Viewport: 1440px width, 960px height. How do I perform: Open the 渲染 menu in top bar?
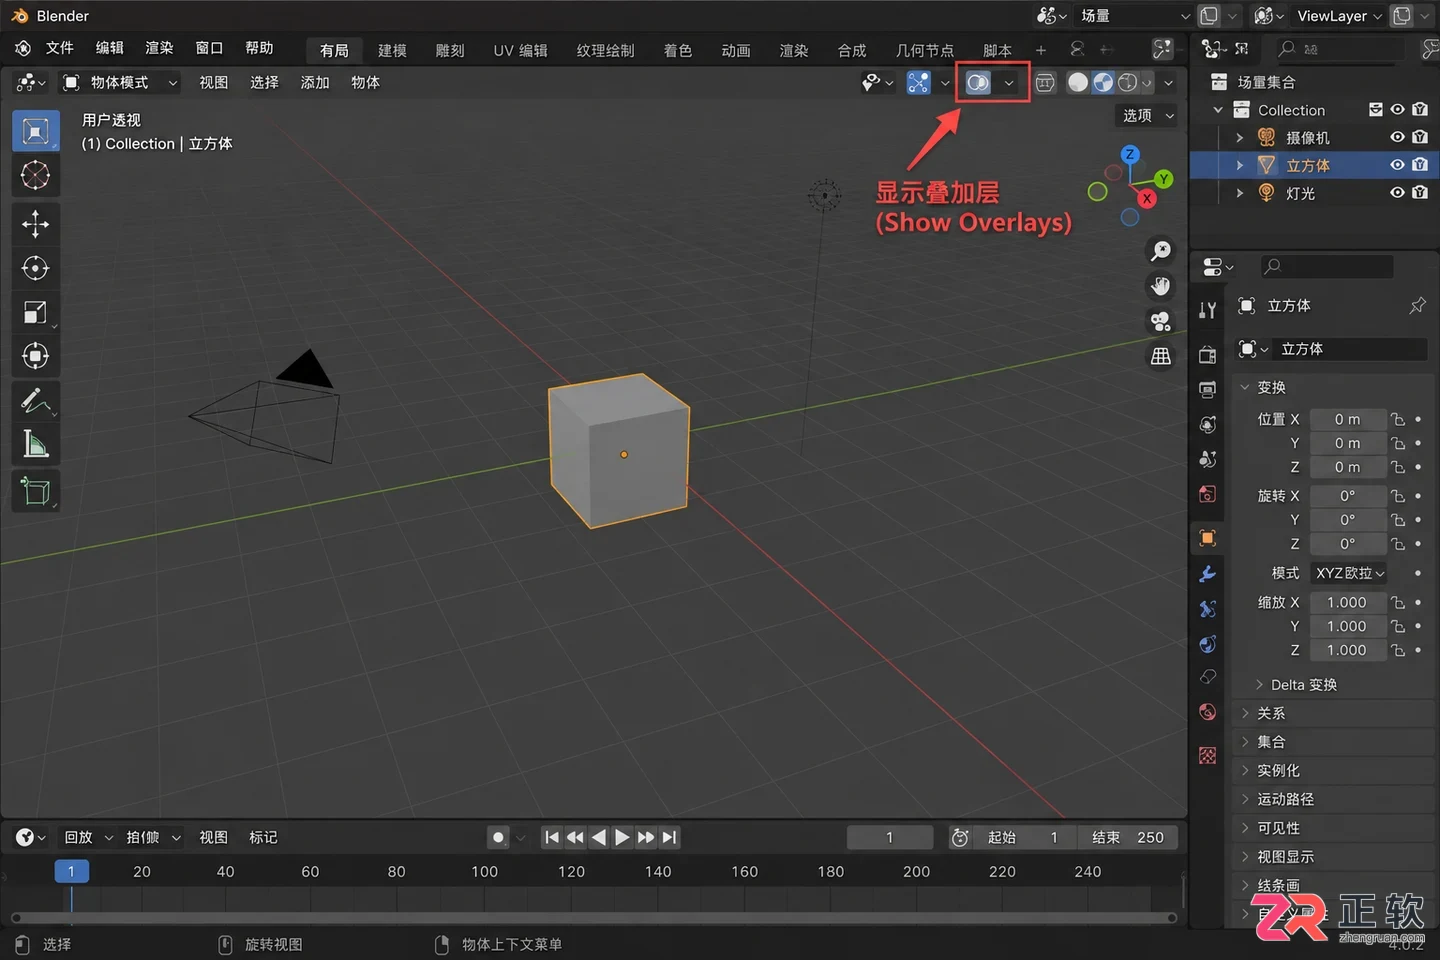(x=159, y=48)
